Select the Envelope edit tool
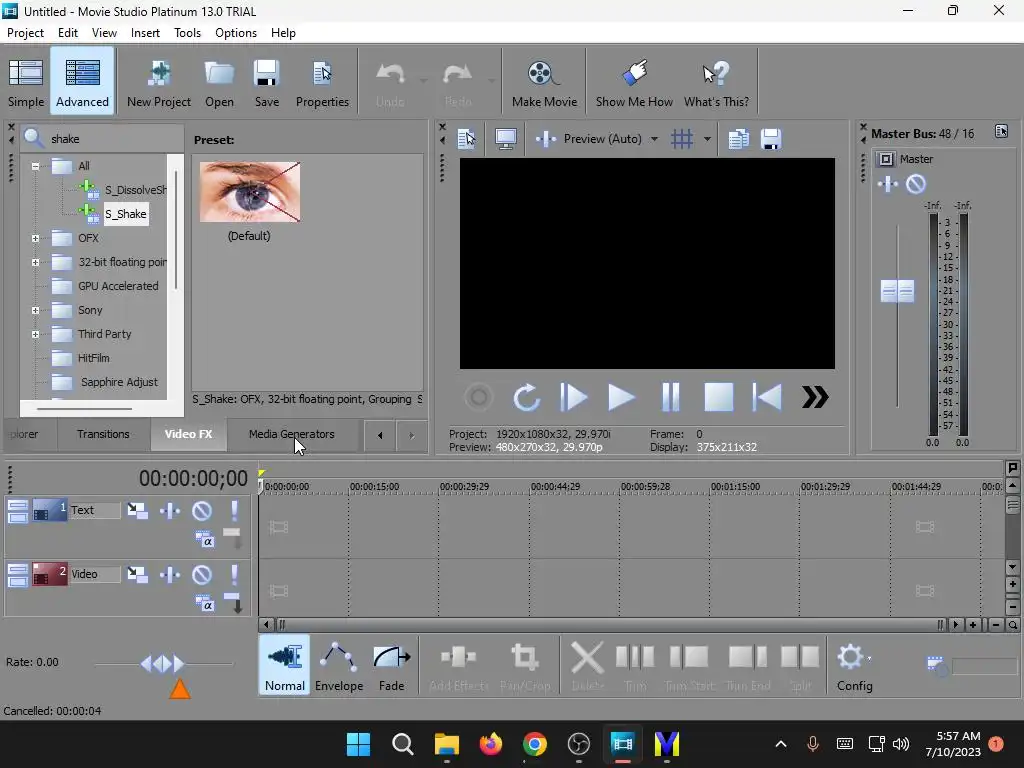The height and width of the screenshot is (768, 1024). pos(339,665)
